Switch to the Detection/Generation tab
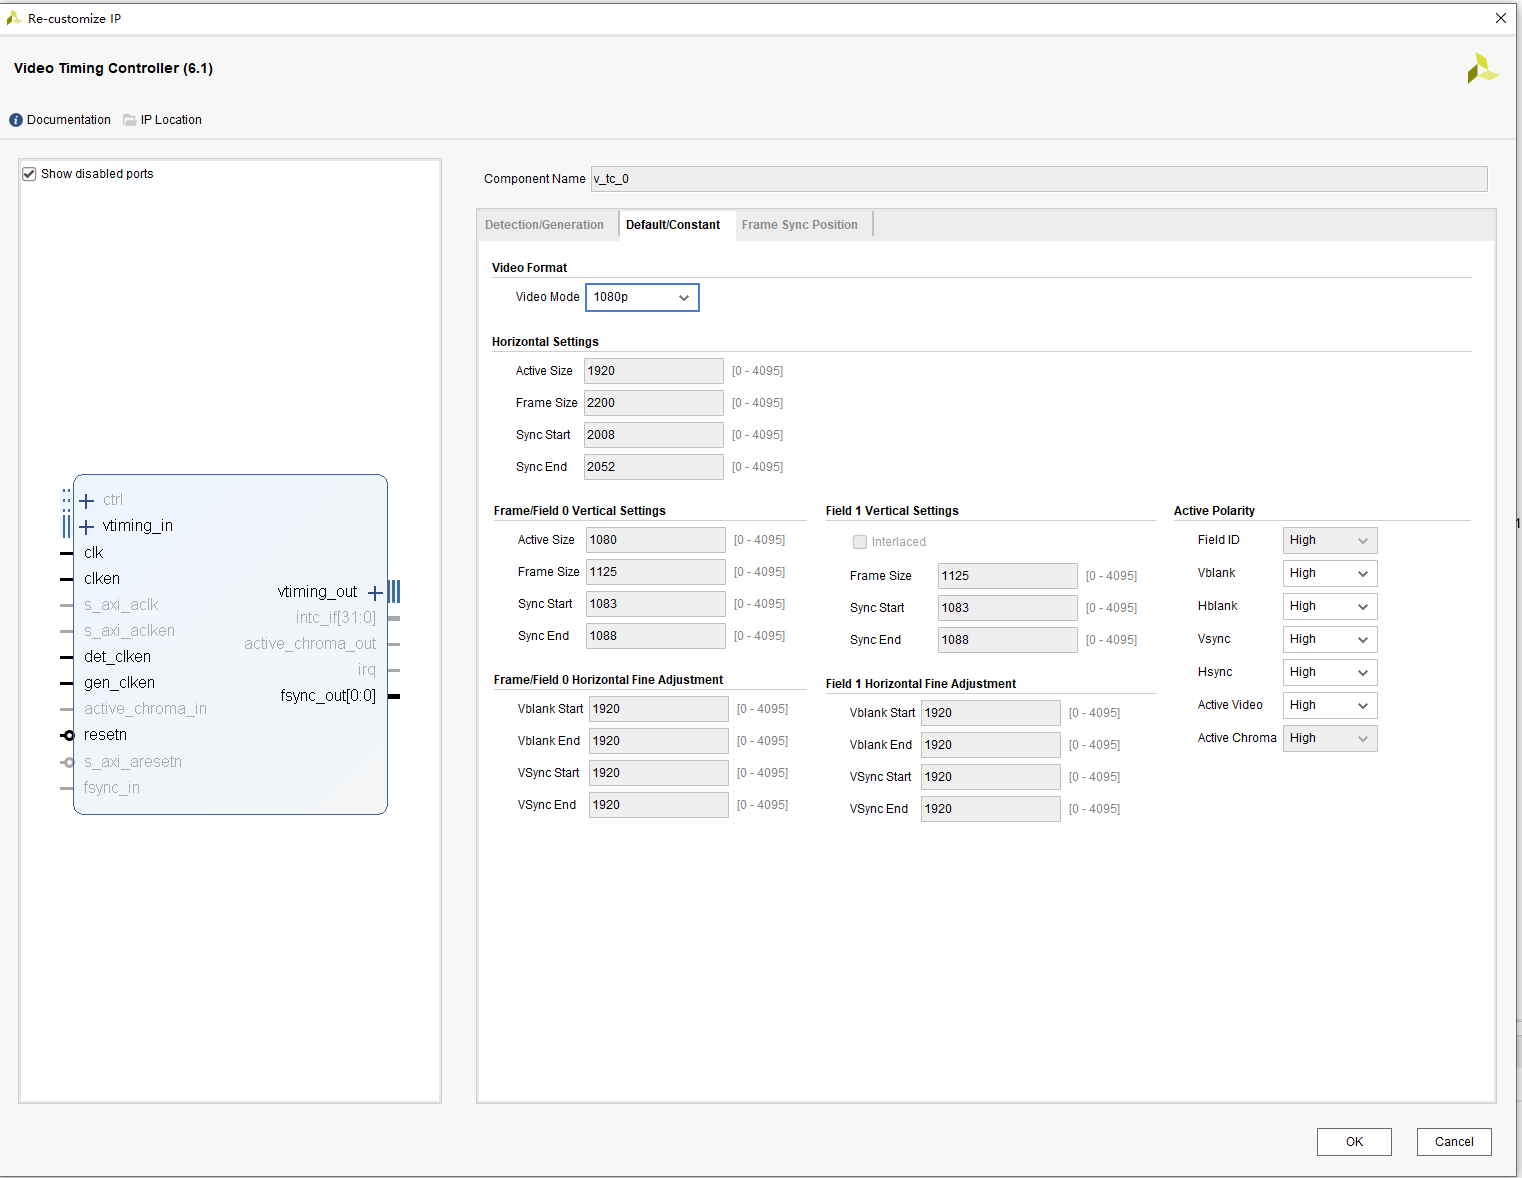 (x=545, y=224)
